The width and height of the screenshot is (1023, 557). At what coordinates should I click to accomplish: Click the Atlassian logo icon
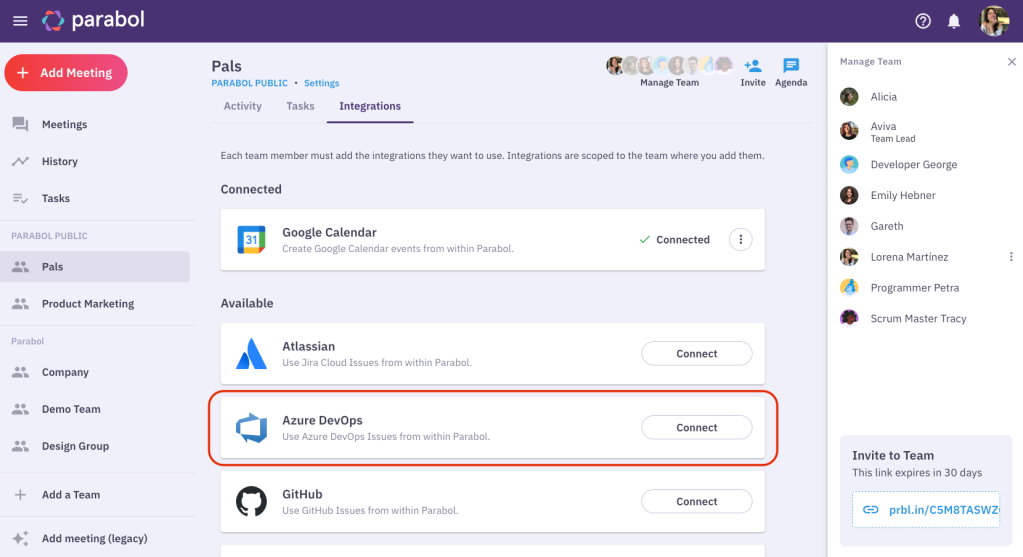tap(251, 354)
